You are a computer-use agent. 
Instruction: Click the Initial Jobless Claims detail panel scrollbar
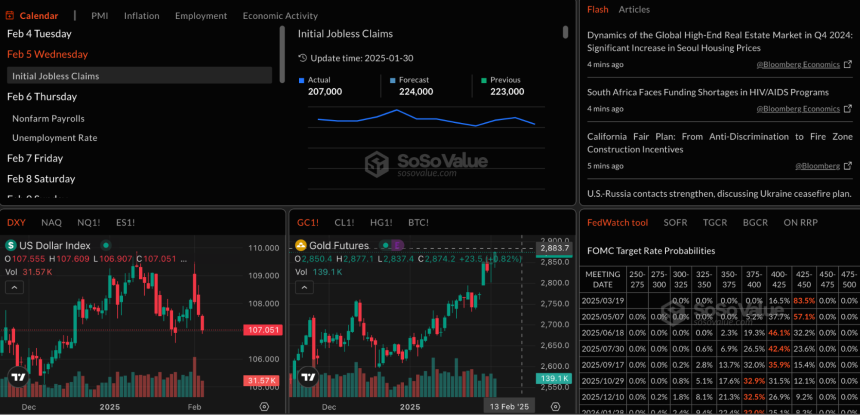coord(565,32)
